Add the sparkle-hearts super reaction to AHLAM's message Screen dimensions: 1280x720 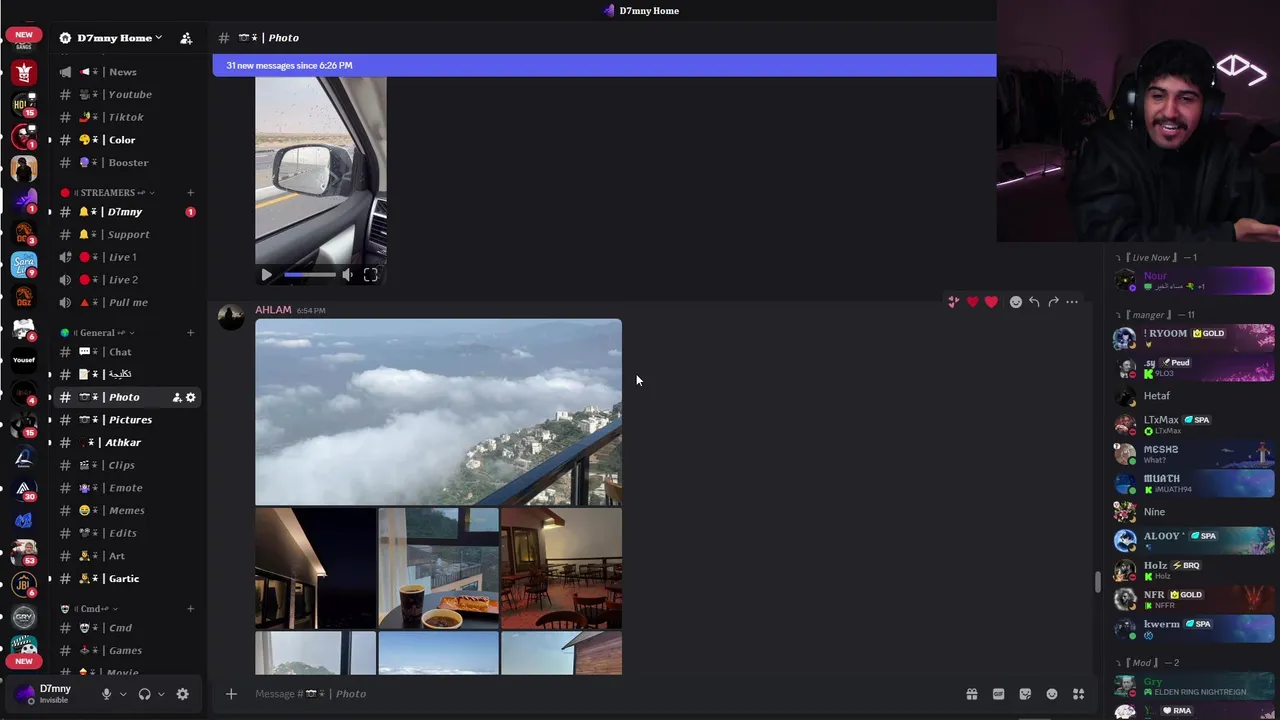point(953,302)
